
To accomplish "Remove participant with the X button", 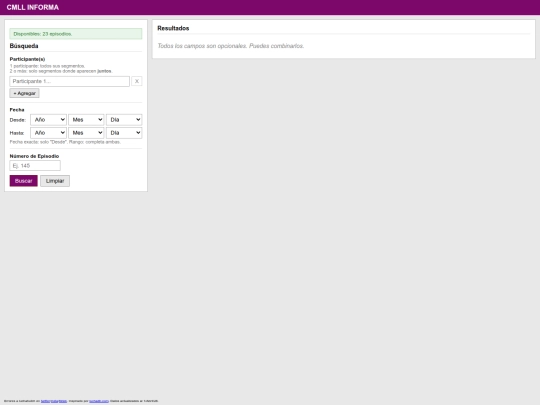I will click(137, 81).
